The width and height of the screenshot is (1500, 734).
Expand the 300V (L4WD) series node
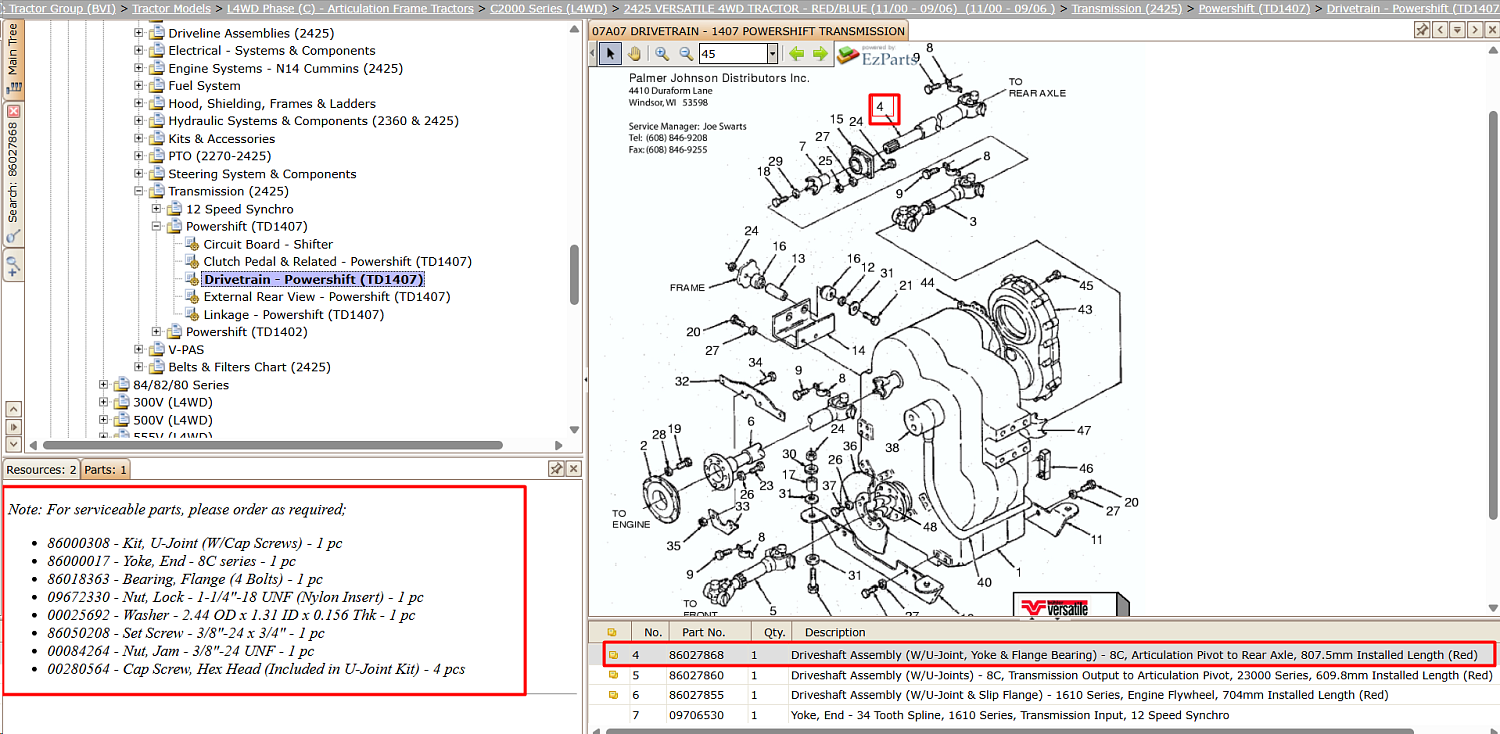(104, 402)
